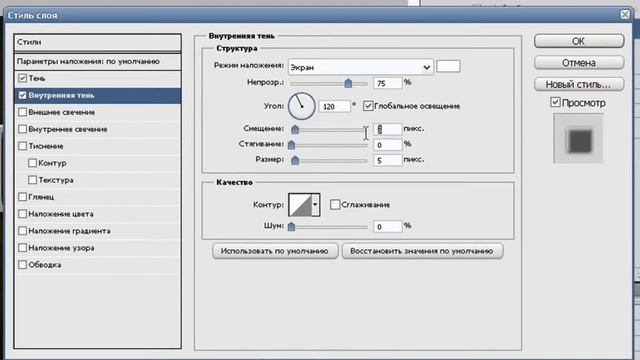Click the Стягивание slider handle
This screenshot has height=360, width=640.
click(x=291, y=145)
